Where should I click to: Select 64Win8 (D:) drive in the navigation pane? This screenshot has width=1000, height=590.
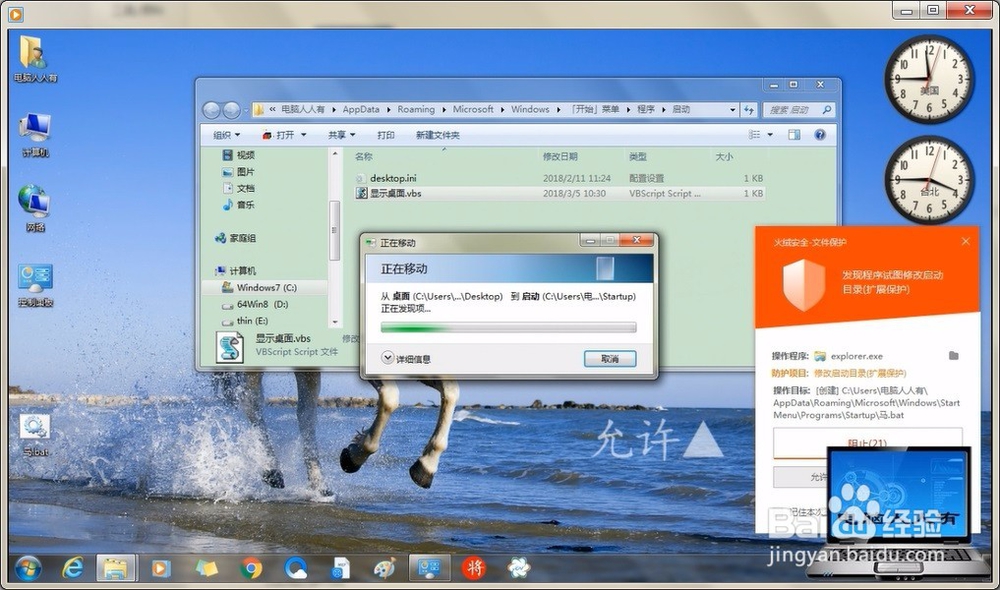(262, 304)
